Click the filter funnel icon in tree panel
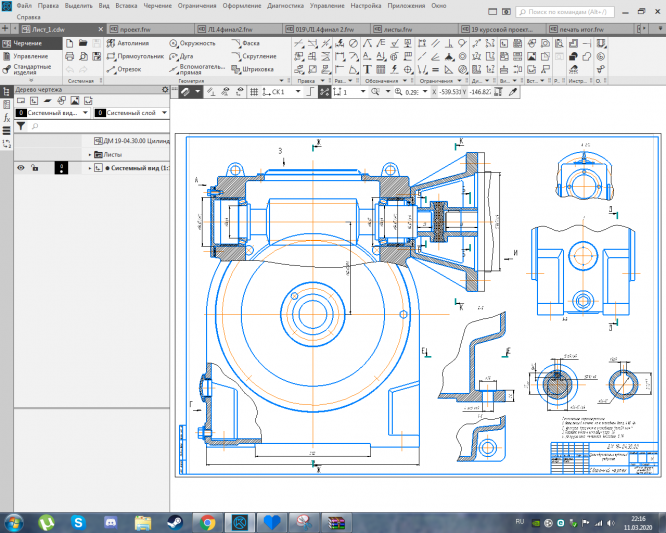 click(x=21, y=127)
